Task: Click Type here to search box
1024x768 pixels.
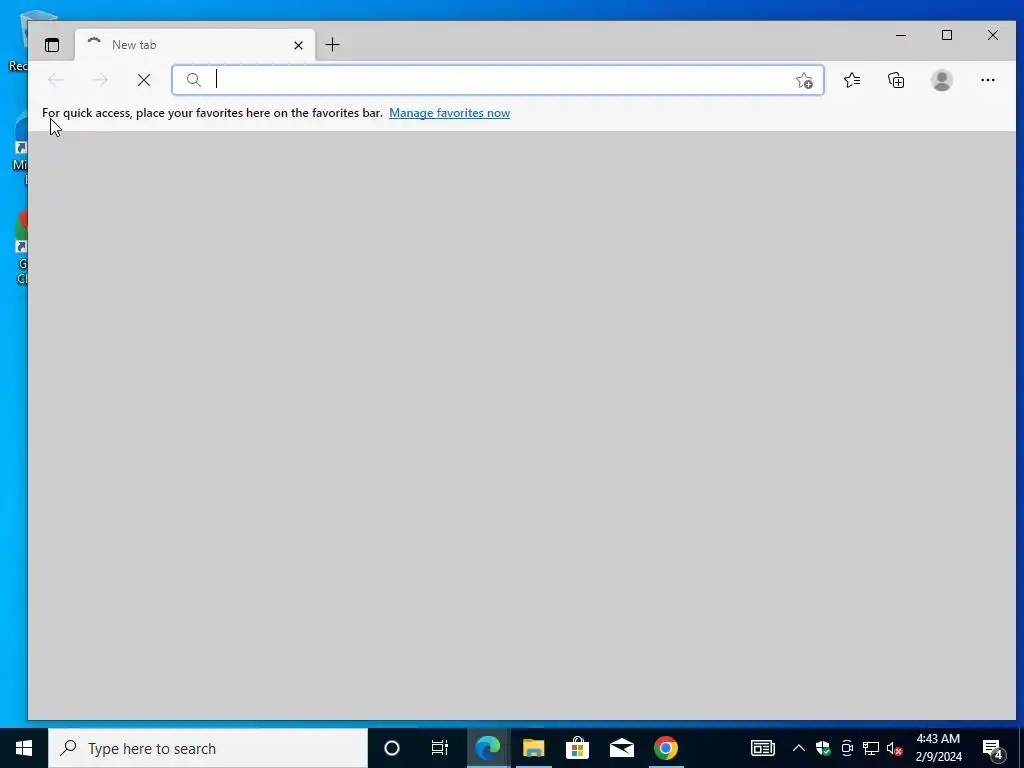Action: click(x=208, y=748)
